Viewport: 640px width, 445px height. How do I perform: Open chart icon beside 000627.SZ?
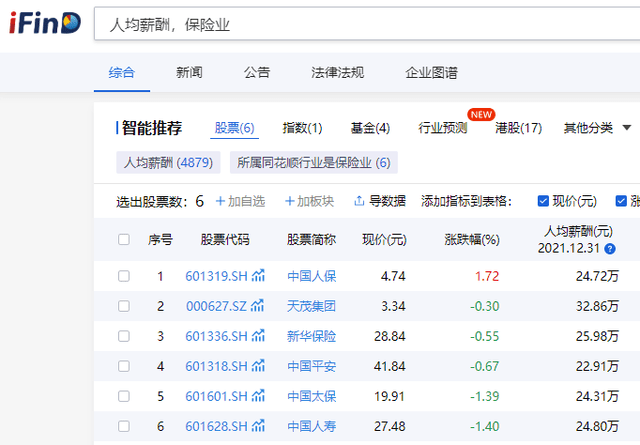point(257,306)
